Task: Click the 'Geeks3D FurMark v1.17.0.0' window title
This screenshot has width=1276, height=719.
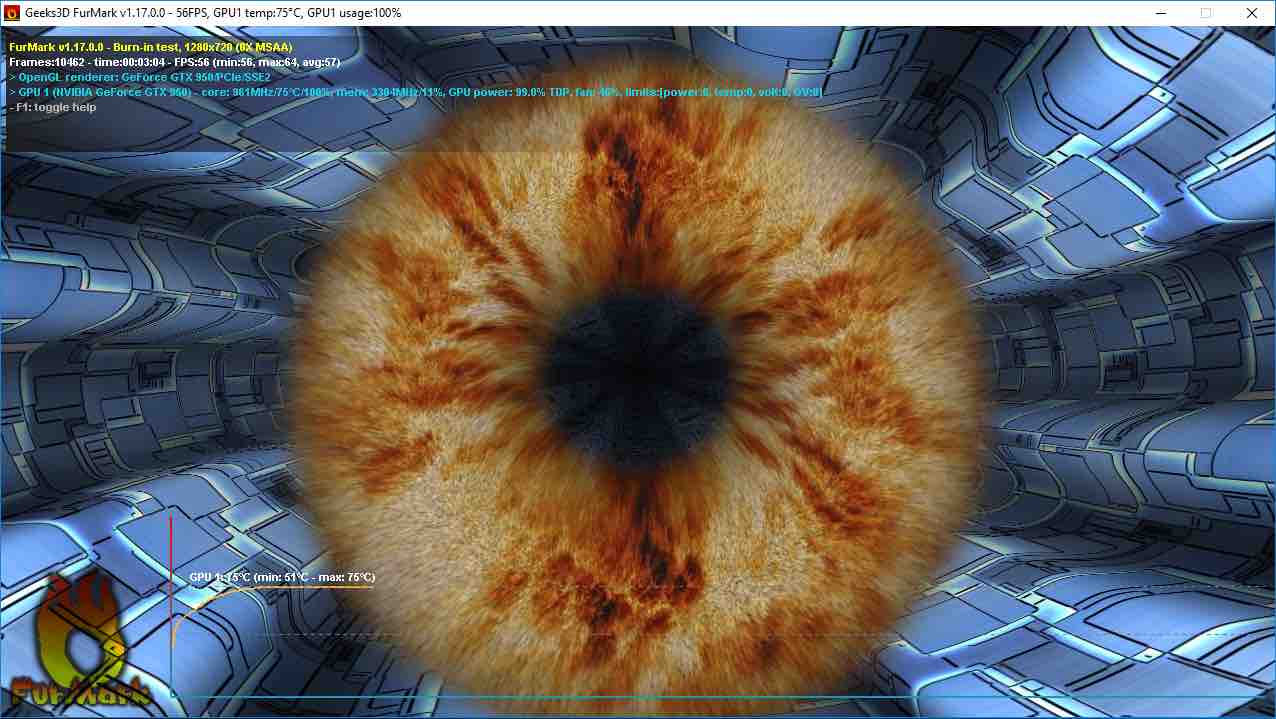Action: tap(215, 13)
